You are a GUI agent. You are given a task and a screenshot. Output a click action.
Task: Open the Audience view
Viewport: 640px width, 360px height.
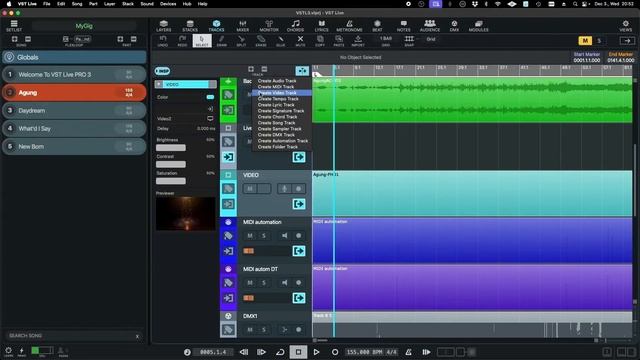(430, 26)
